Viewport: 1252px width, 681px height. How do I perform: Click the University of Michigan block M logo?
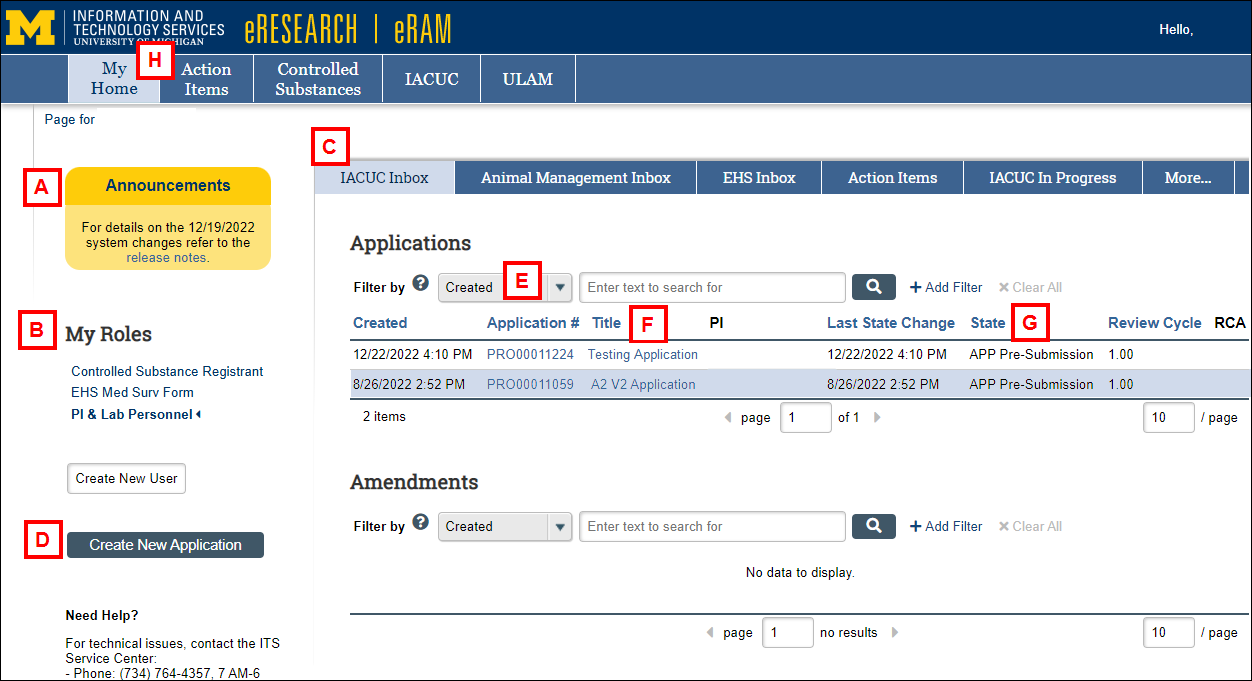[x=30, y=27]
